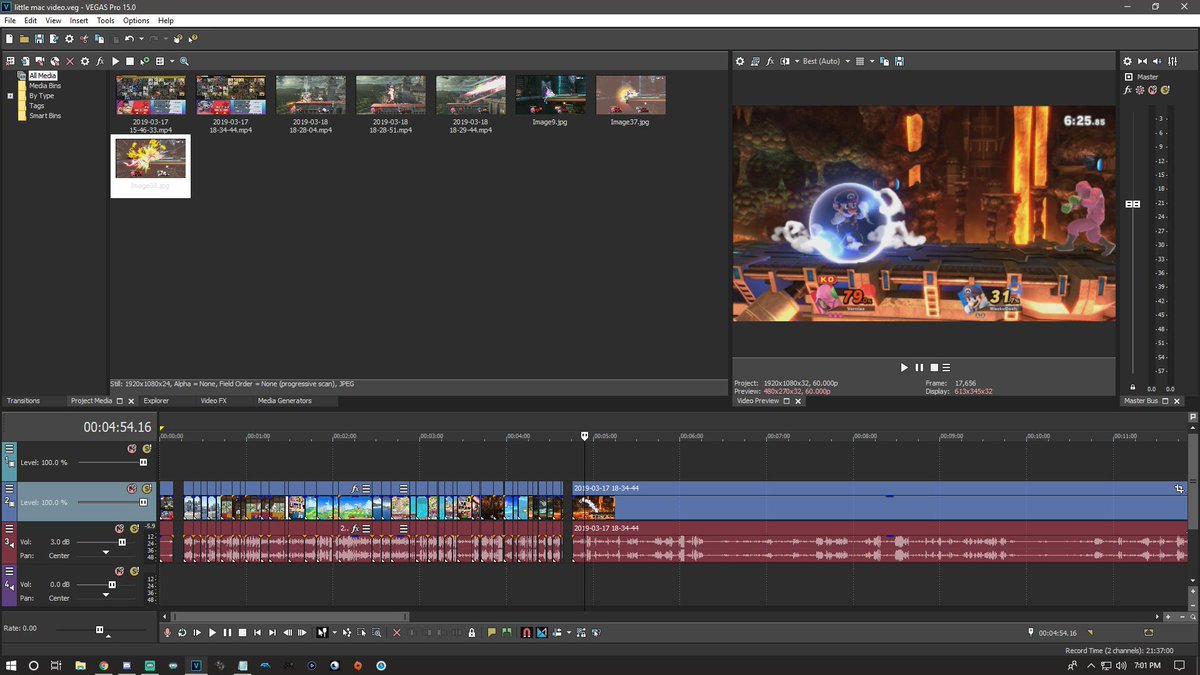This screenshot has width=1200, height=675.
Task: Open the Windows Start menu
Action: click(11, 665)
